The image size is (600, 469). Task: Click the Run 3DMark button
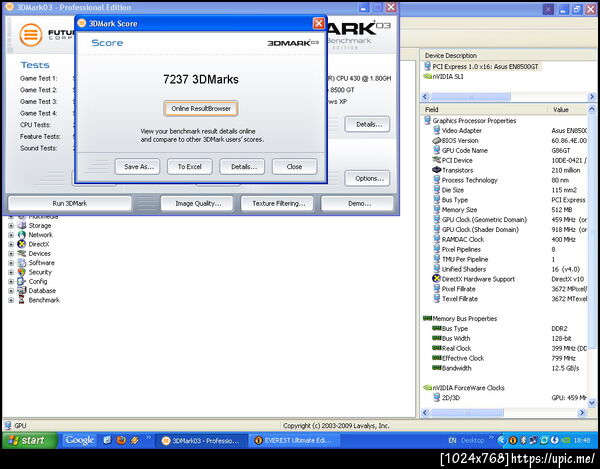[x=70, y=204]
